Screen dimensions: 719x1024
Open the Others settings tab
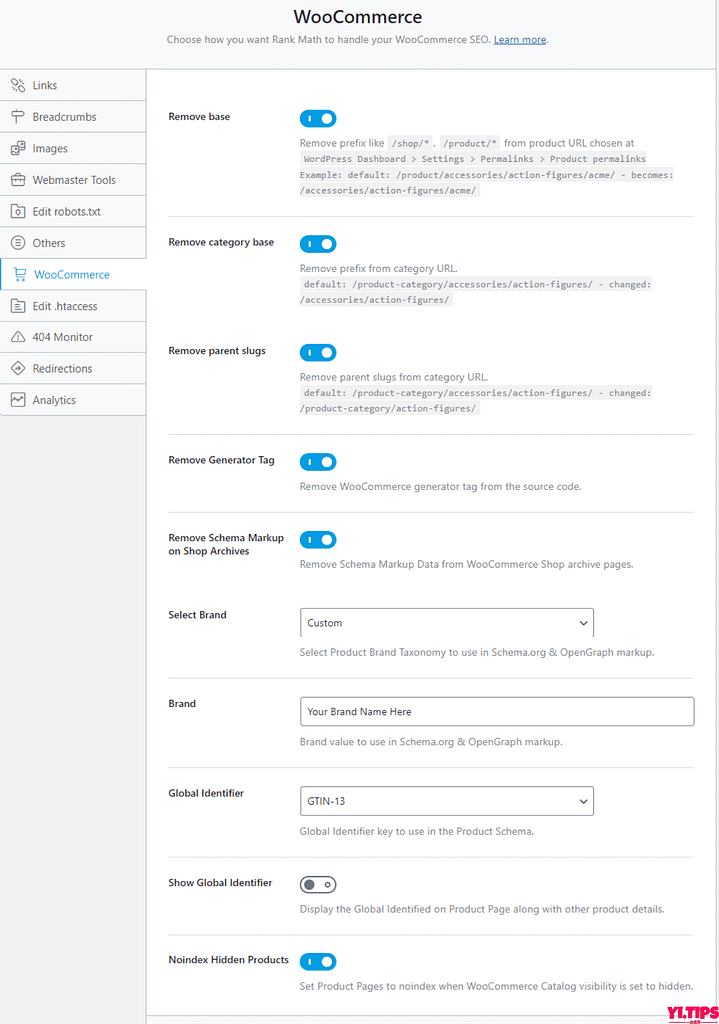[x=72, y=243]
